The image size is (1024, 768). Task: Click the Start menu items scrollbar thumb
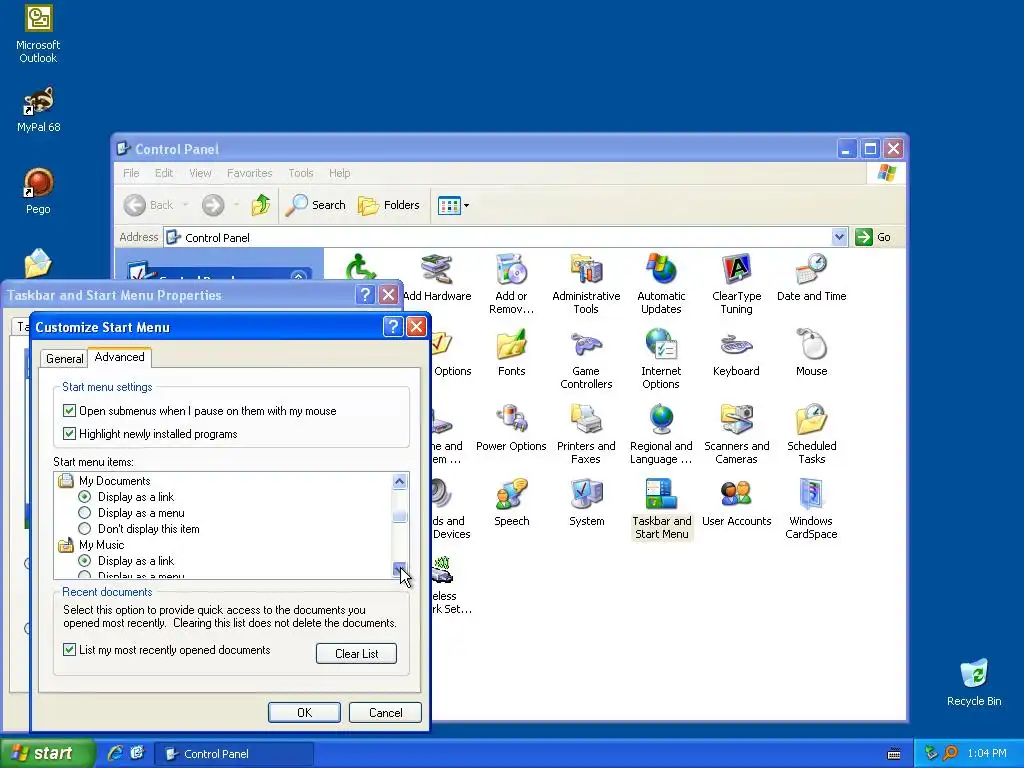pyautogui.click(x=400, y=515)
